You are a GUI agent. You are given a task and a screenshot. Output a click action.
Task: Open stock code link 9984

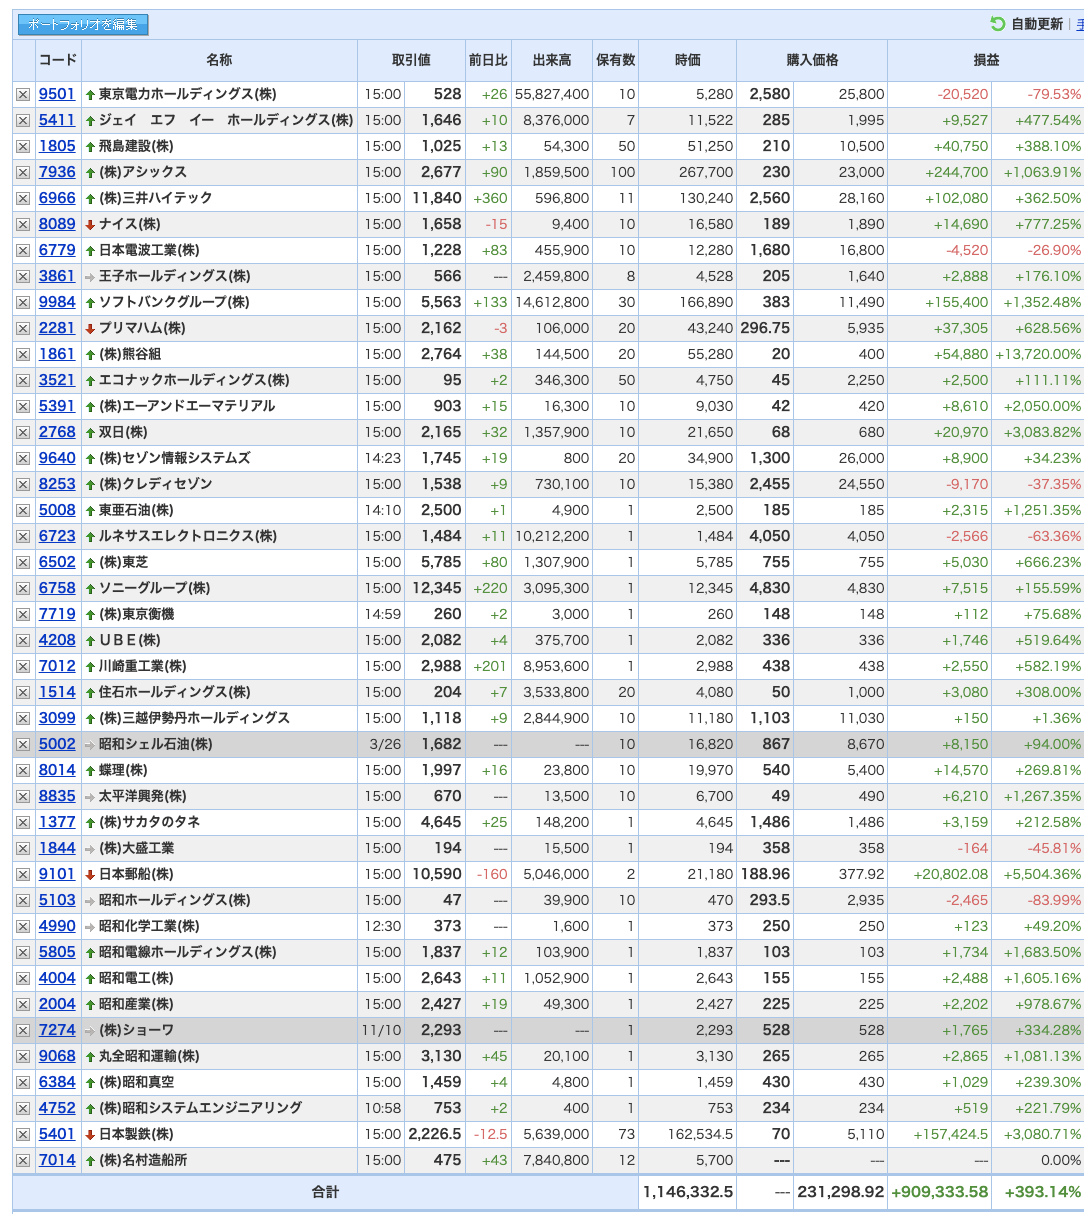coord(57,302)
